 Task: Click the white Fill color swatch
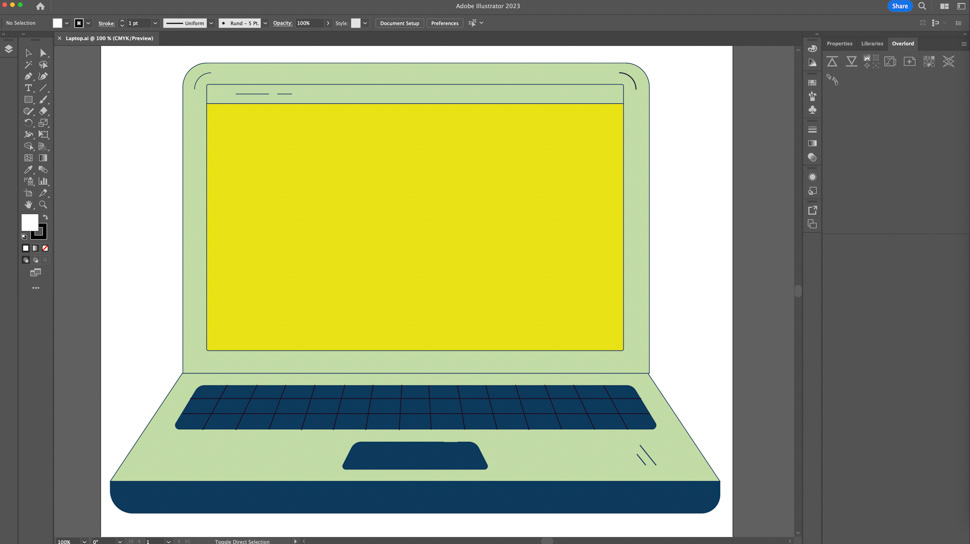29,222
